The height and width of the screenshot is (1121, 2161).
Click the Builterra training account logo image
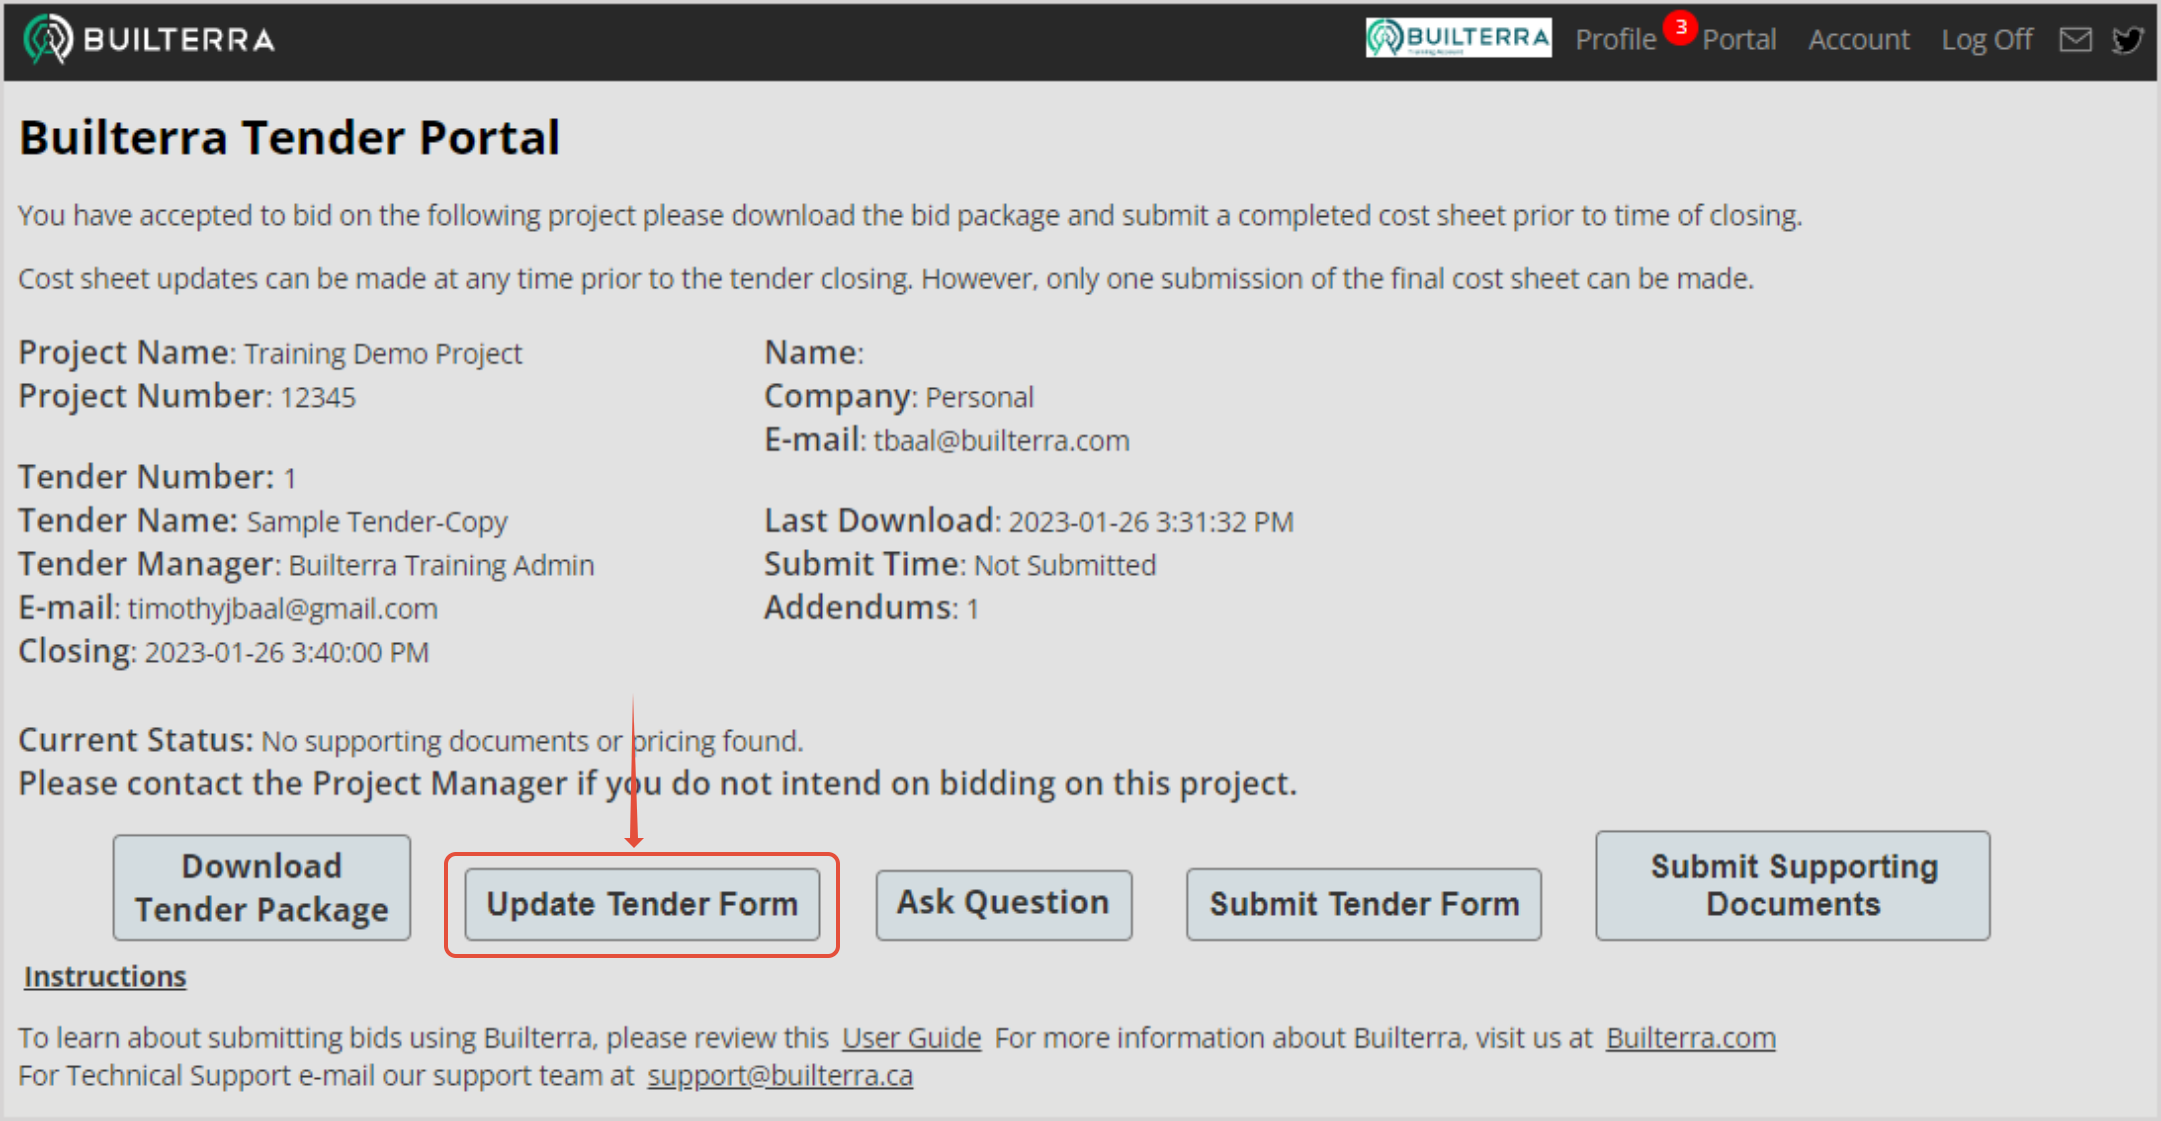[1458, 38]
